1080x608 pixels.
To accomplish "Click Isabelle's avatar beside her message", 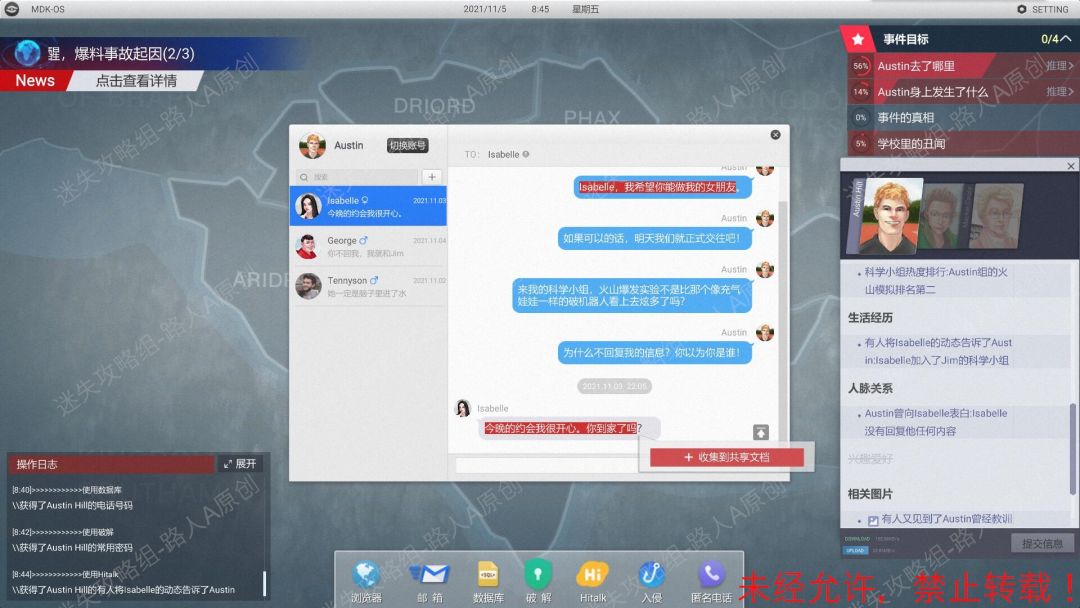I will click(463, 408).
